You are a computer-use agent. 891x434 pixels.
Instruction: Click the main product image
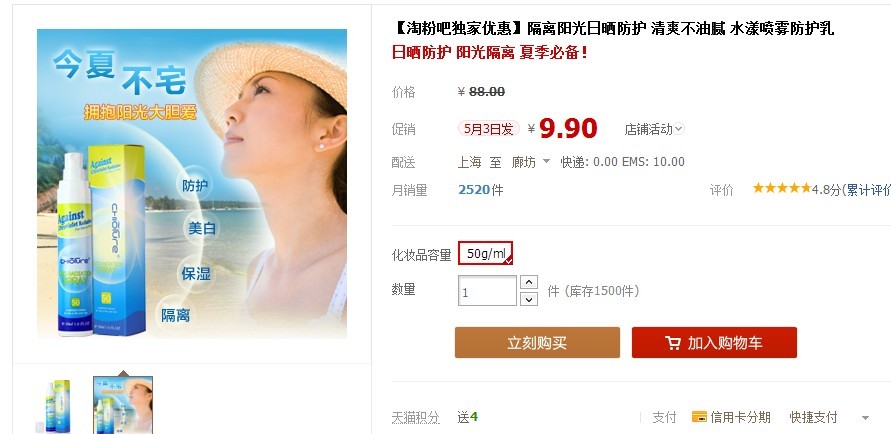point(192,183)
